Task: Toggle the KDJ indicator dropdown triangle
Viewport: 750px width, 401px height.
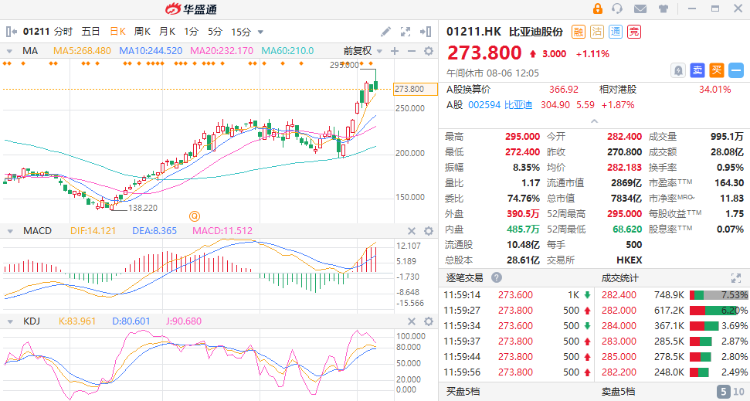Action: [x=10, y=322]
